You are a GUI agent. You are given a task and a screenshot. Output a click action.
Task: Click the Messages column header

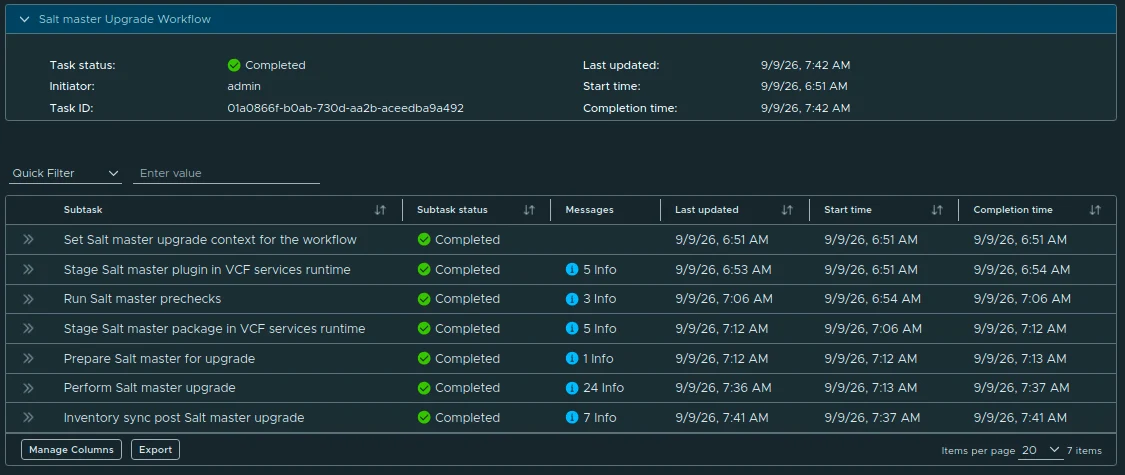(x=590, y=210)
